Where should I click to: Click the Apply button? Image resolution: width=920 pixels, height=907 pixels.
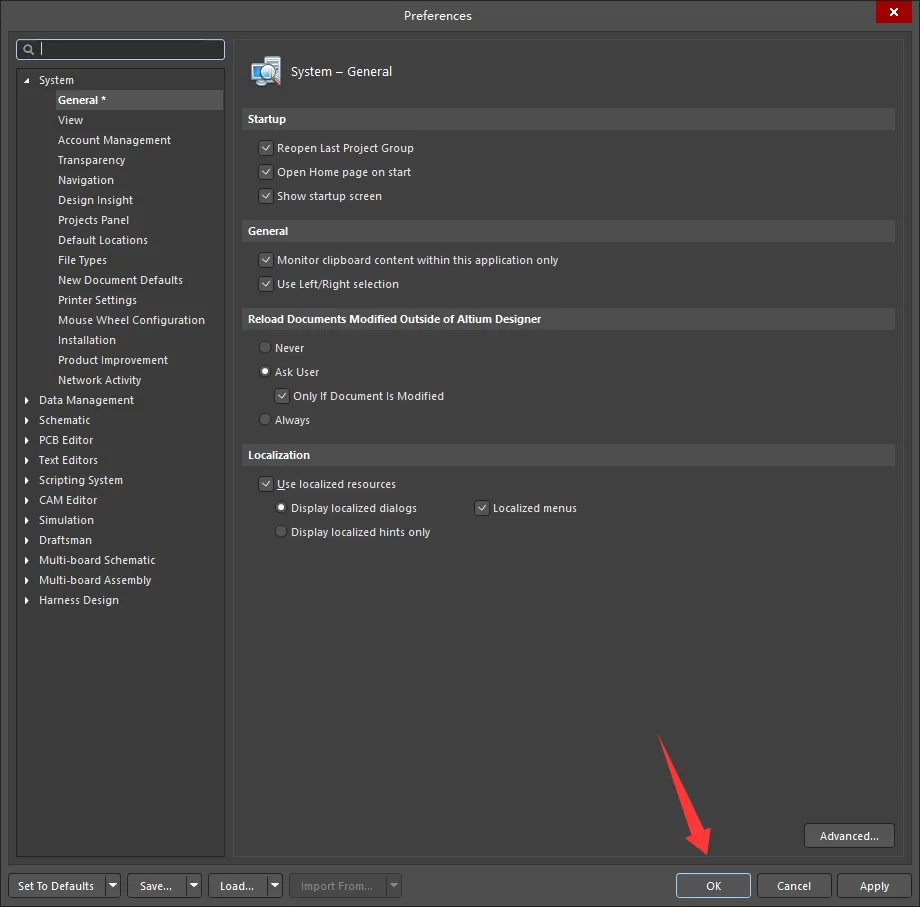[874, 885]
